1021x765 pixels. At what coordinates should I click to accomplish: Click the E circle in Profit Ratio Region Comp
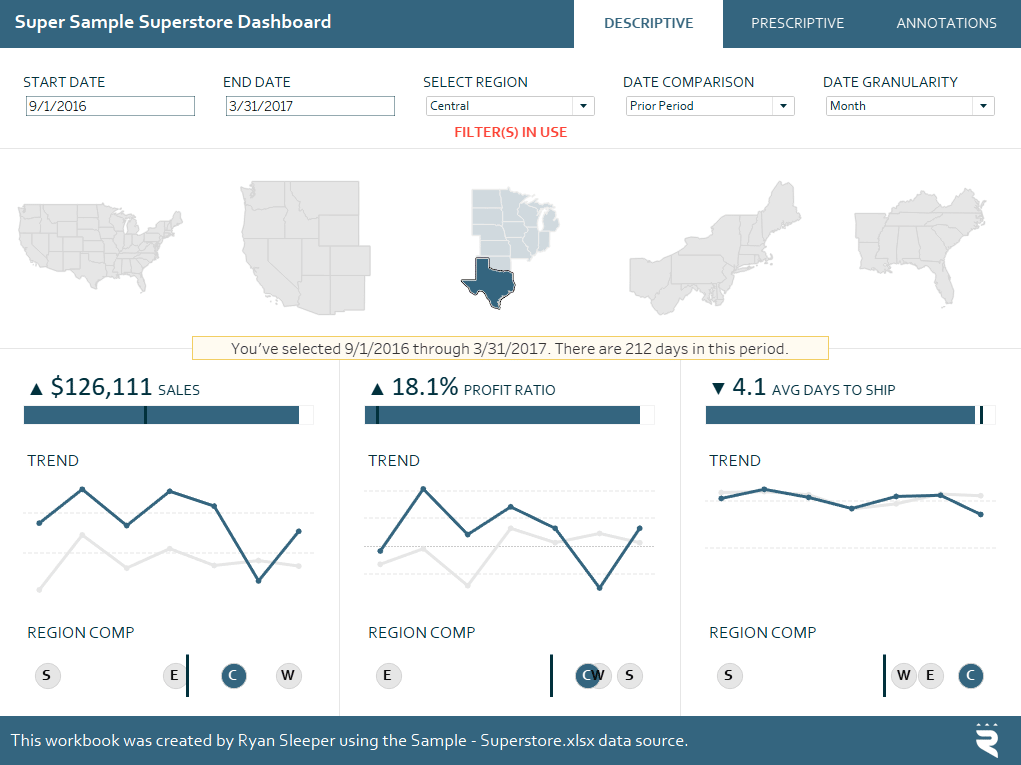(388, 675)
